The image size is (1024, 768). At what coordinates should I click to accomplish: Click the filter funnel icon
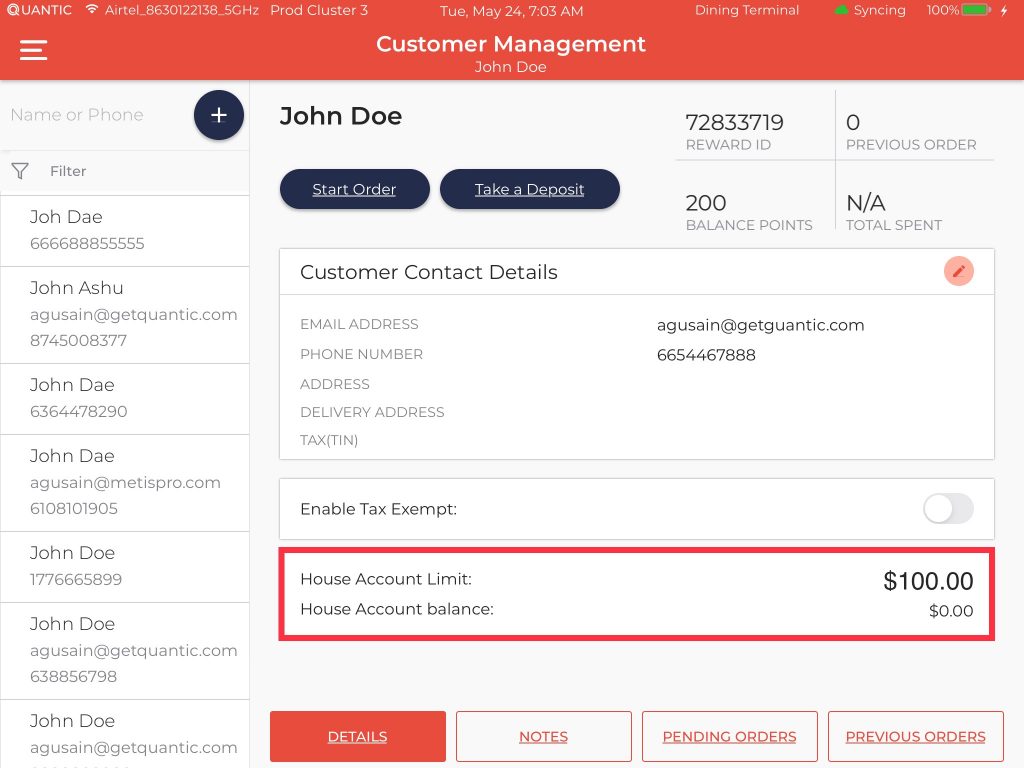[x=20, y=171]
